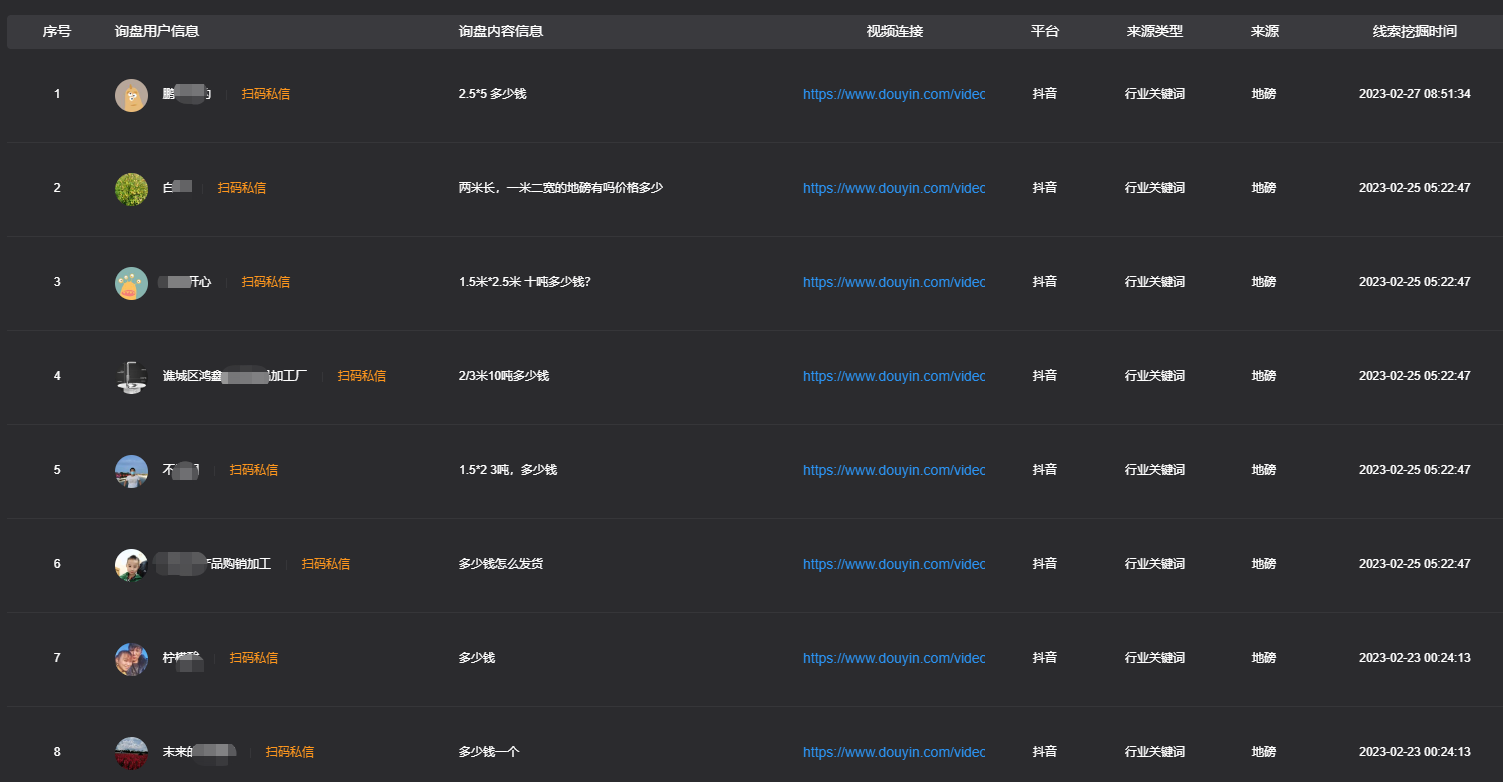Click the inquiry text 多少钱怎么发货
Screen dimensions: 1503x782
(x=500, y=564)
